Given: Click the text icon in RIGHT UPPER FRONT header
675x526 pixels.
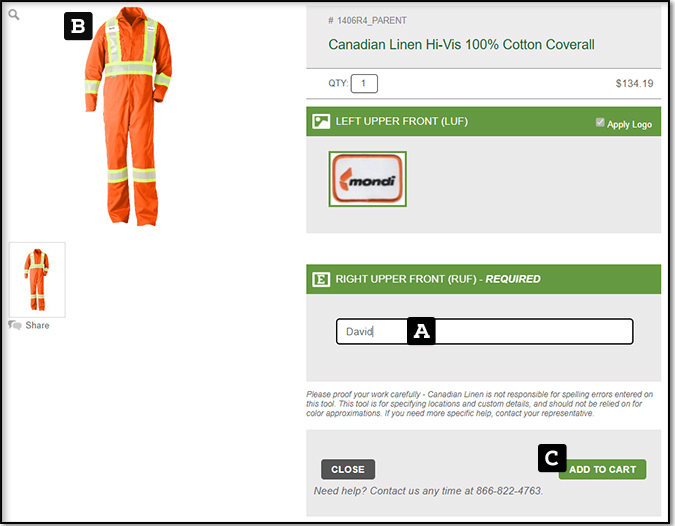Looking at the screenshot, I should 321,279.
